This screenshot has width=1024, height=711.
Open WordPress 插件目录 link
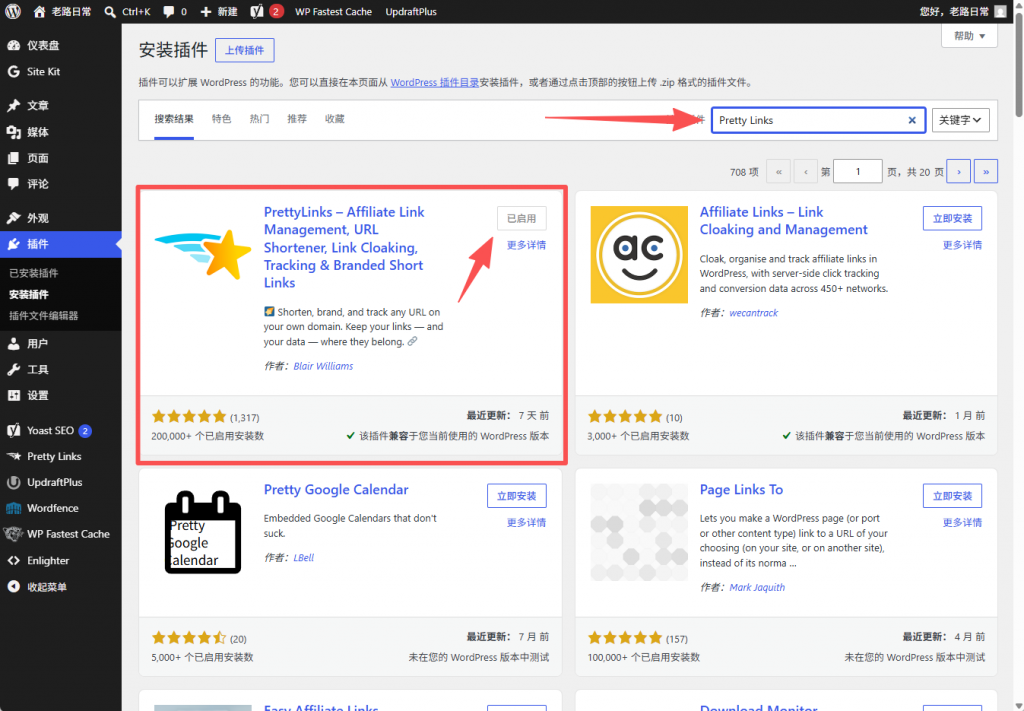[434, 82]
